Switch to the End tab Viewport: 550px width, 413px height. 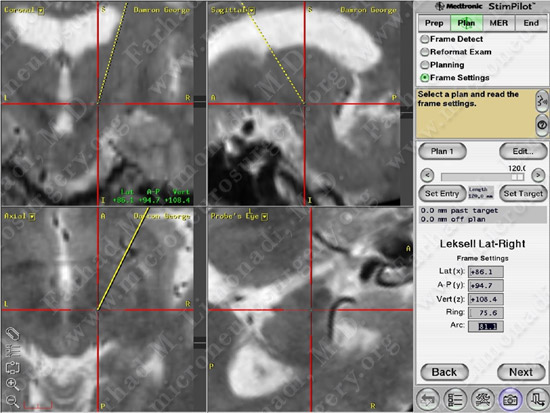(531, 23)
